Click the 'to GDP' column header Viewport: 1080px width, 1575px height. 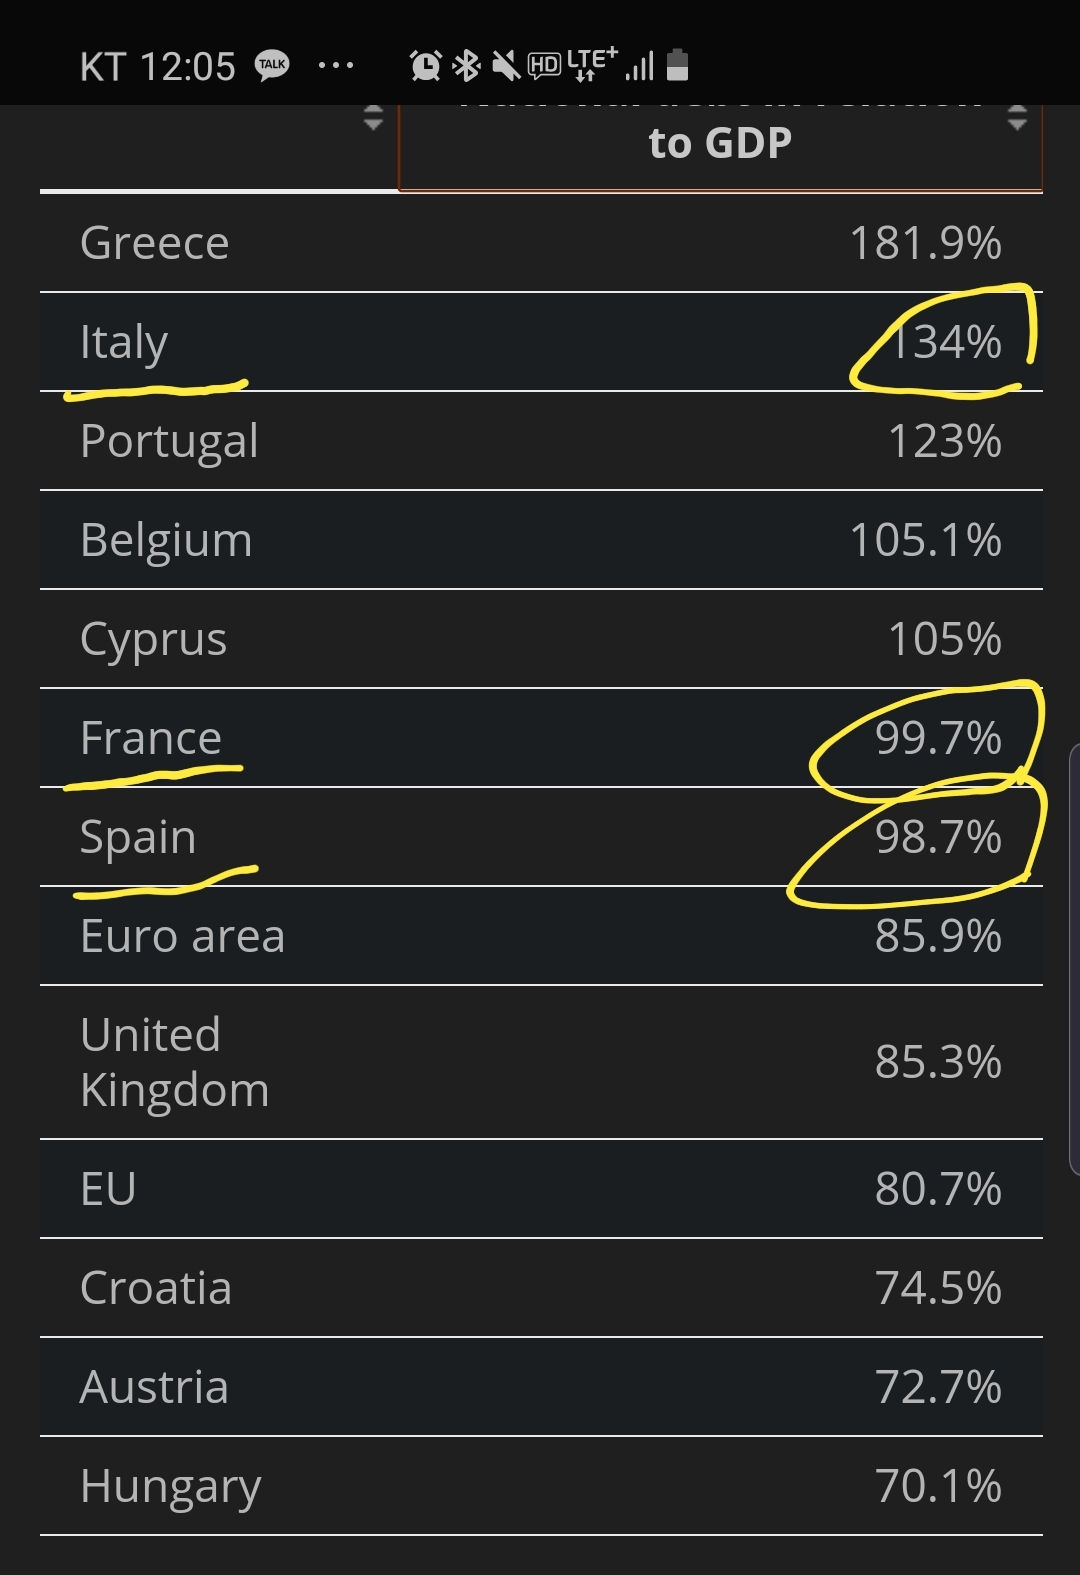tap(720, 145)
